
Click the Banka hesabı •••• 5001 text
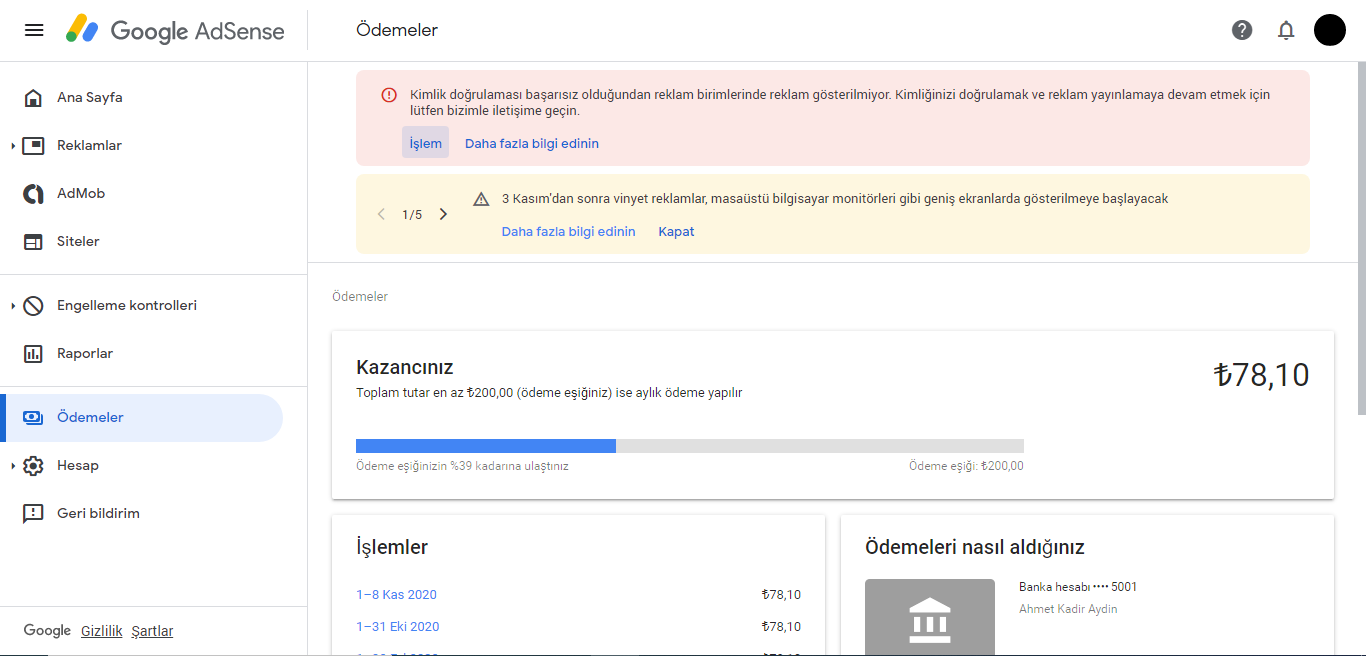[x=1078, y=587]
